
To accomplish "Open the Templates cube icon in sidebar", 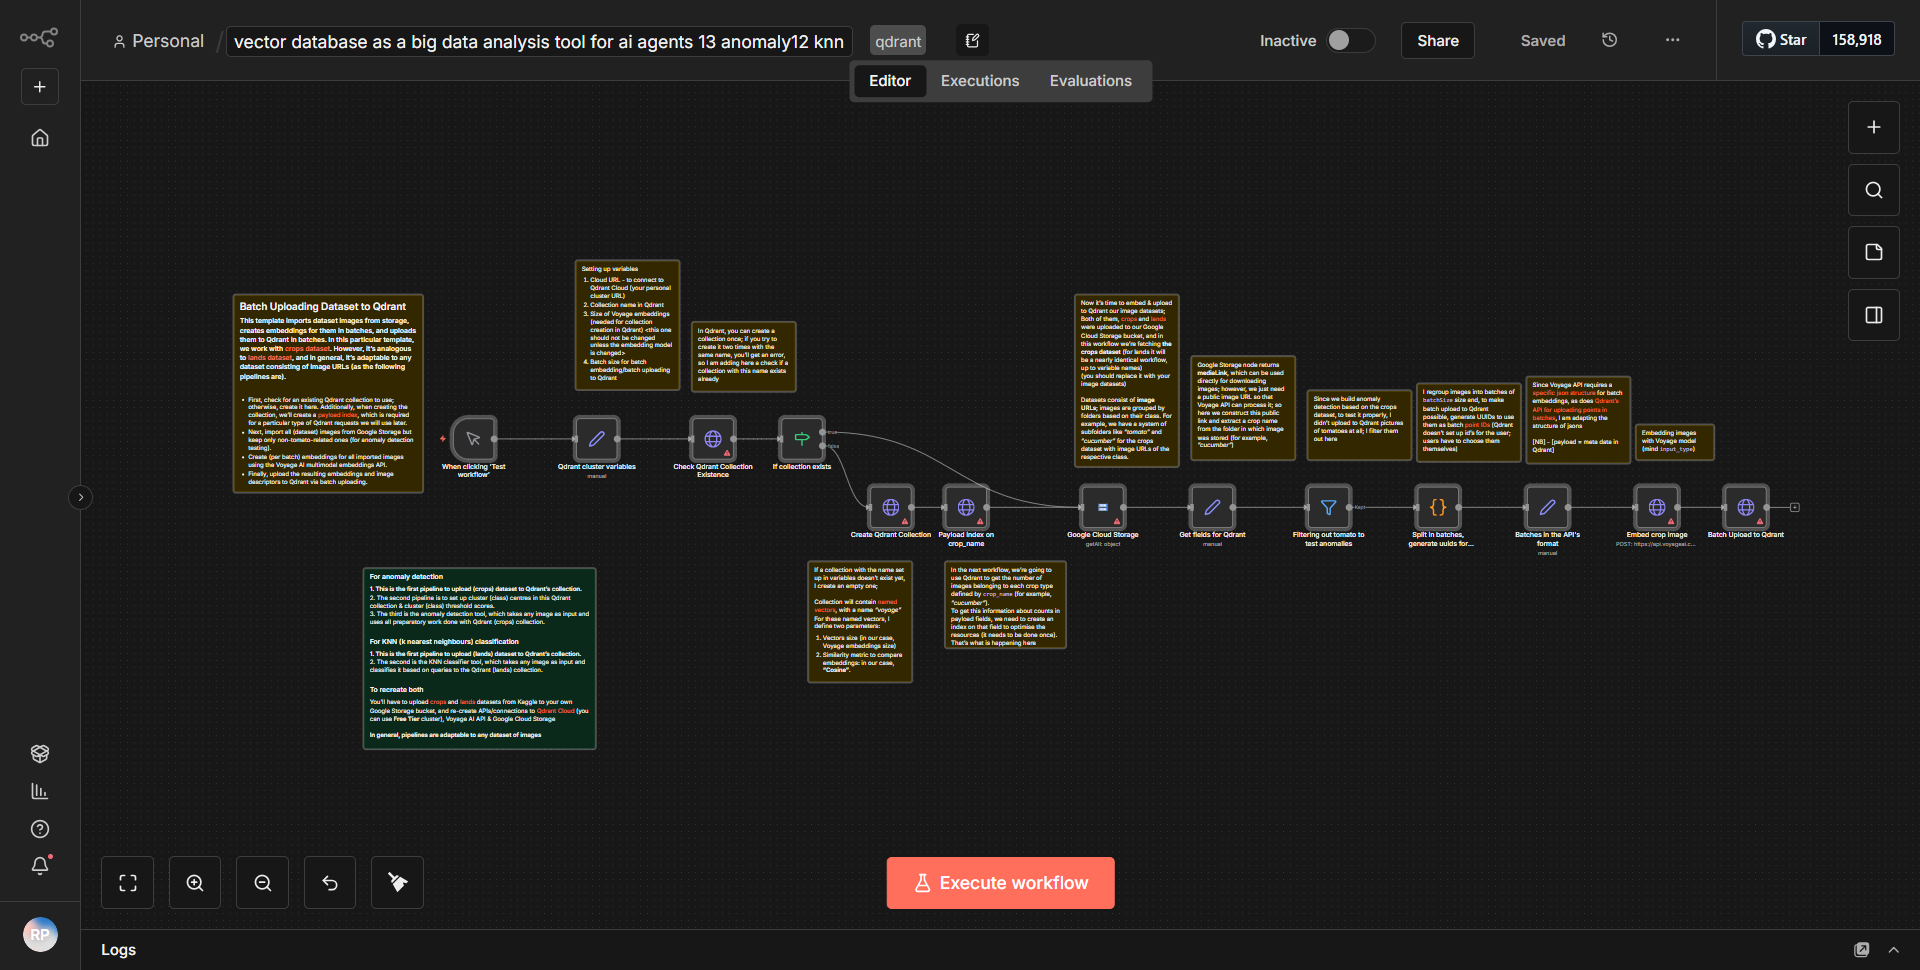I will (x=40, y=753).
